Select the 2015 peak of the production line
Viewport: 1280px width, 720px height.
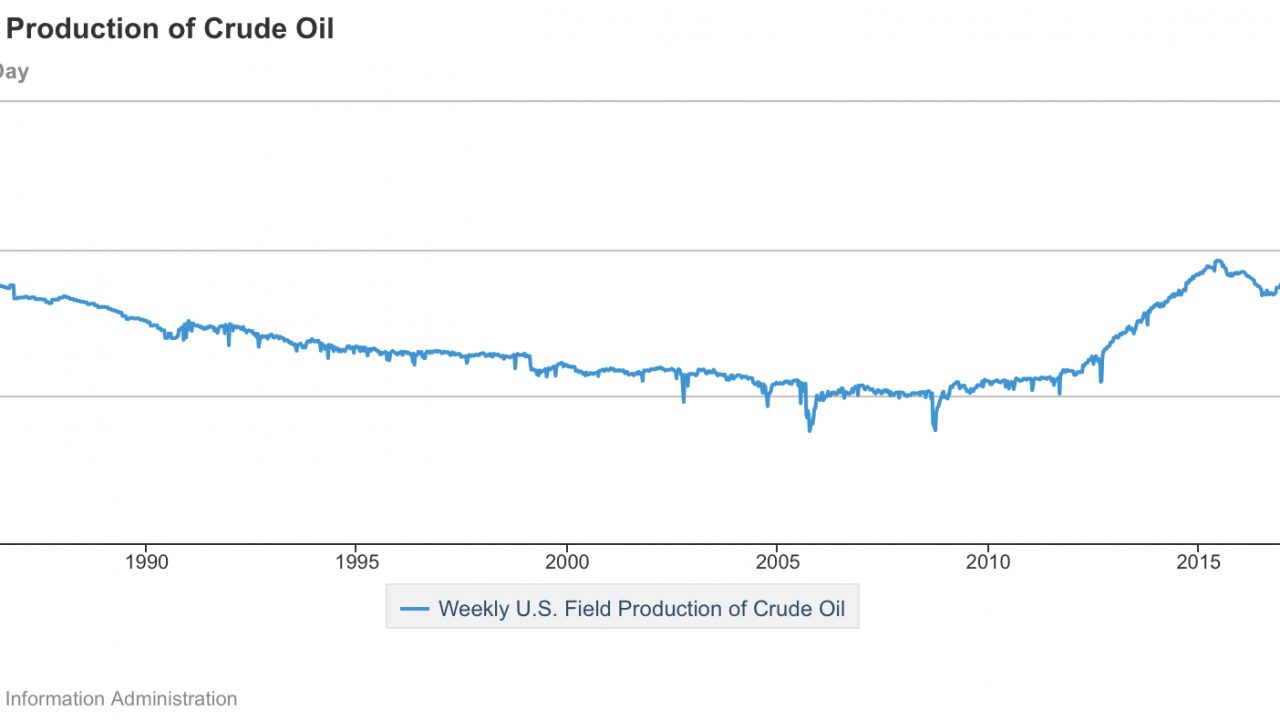click(x=1216, y=261)
